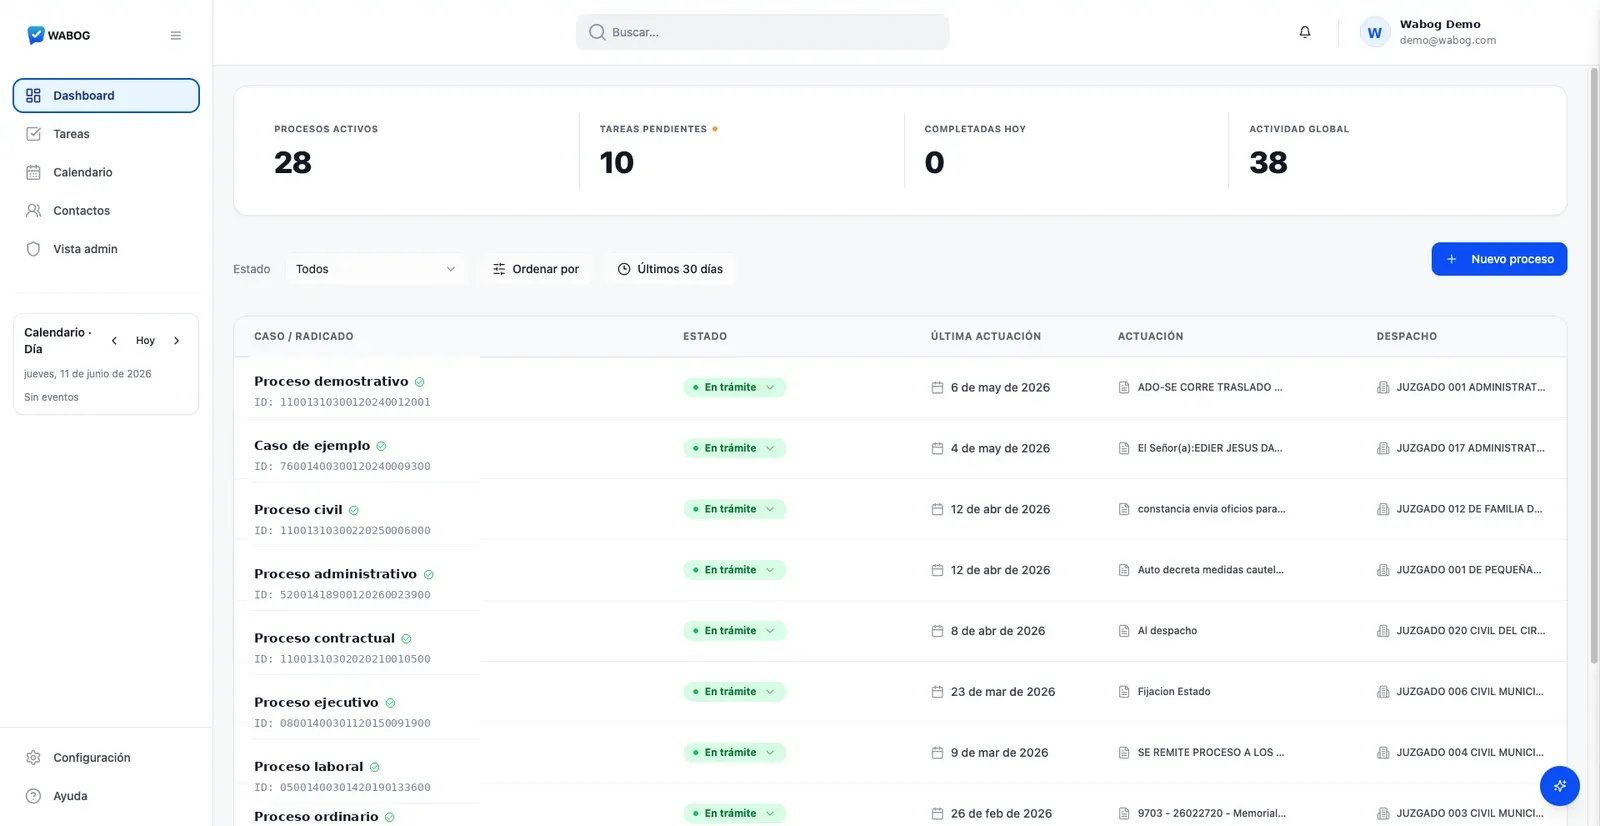Click the Buscar search field
The width and height of the screenshot is (1600, 826).
tap(762, 32)
